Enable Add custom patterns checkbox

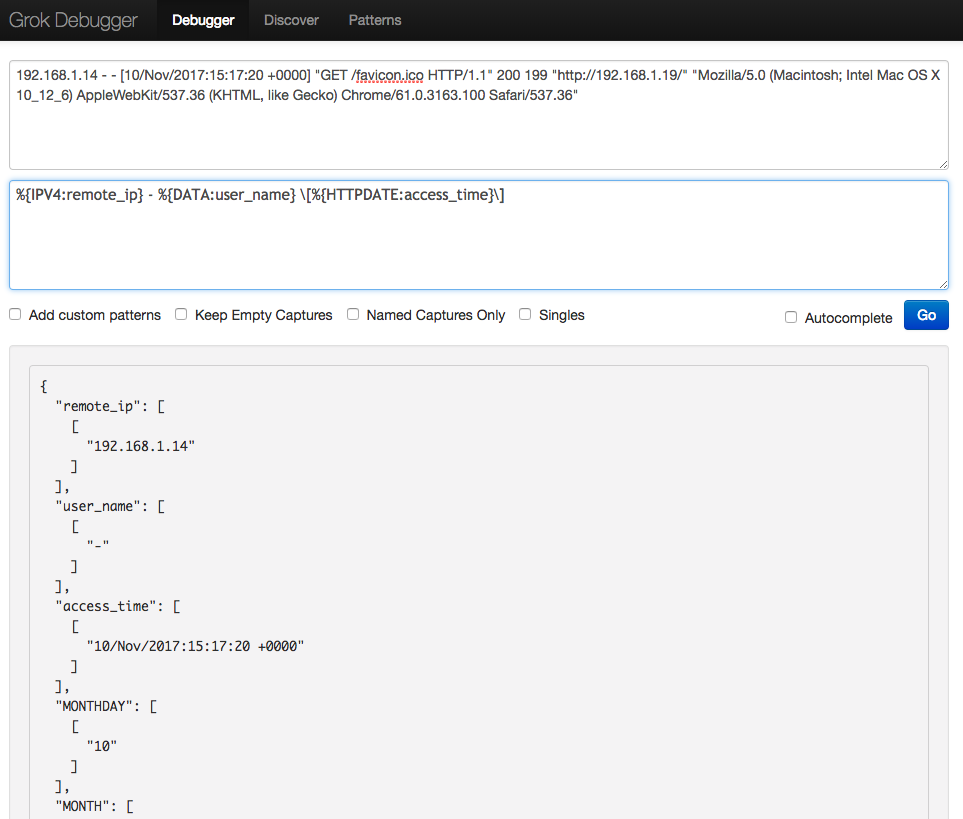pyautogui.click(x=15, y=314)
